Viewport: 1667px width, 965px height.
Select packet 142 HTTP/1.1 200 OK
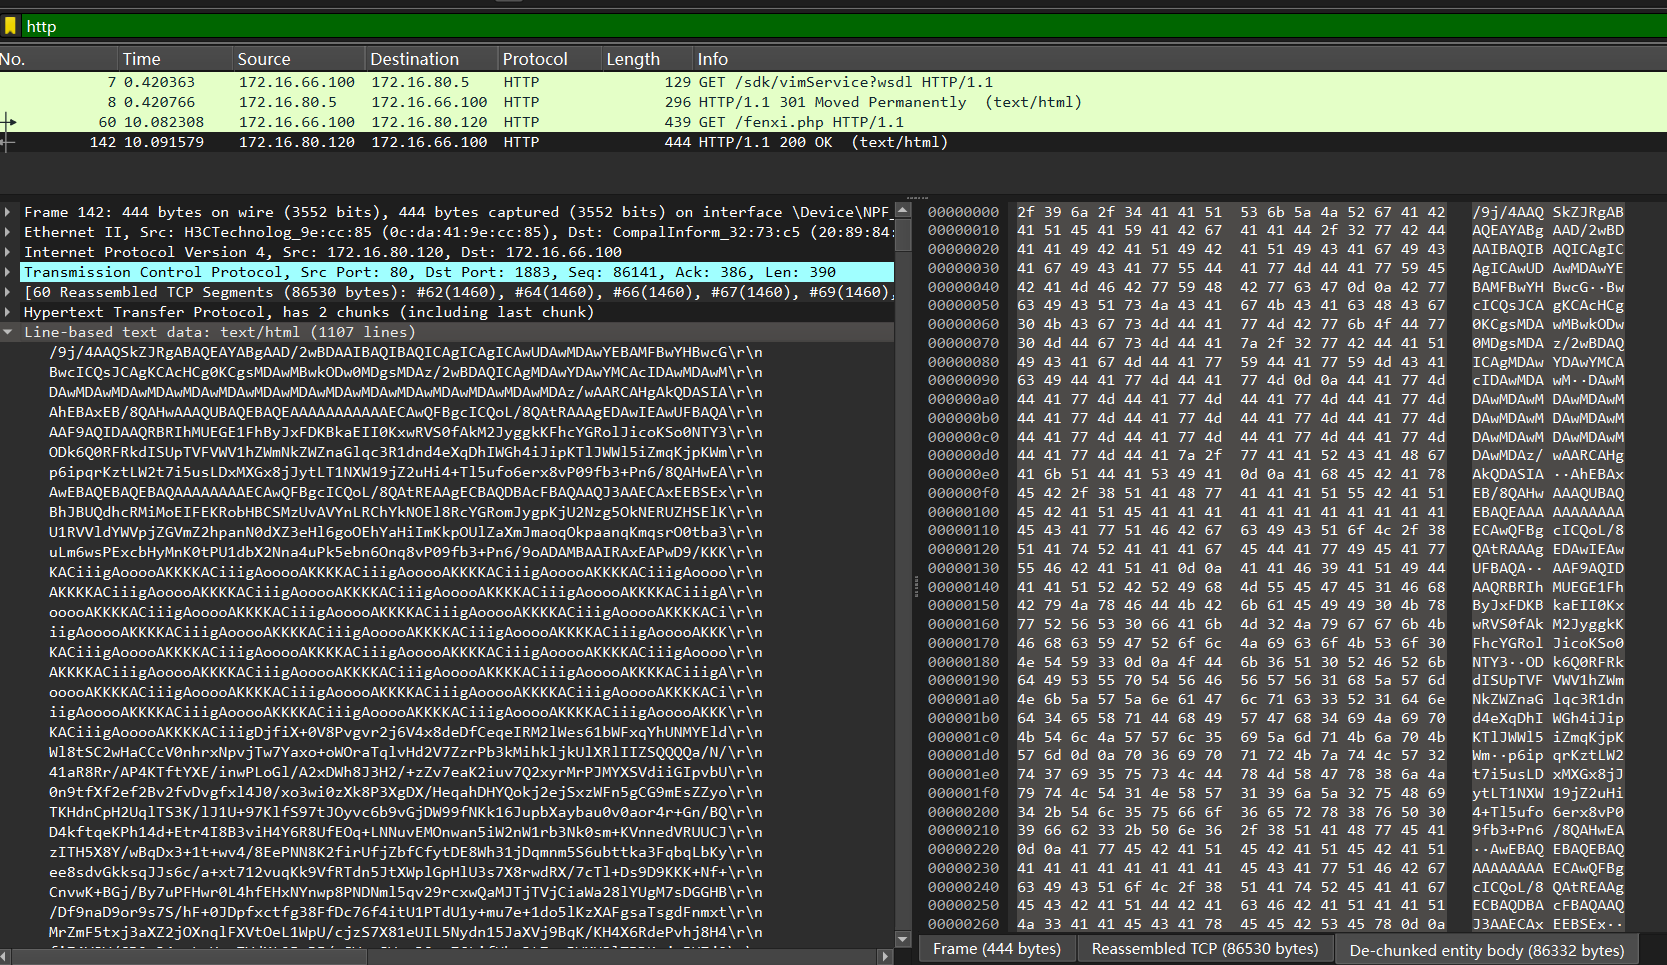[x=833, y=142]
